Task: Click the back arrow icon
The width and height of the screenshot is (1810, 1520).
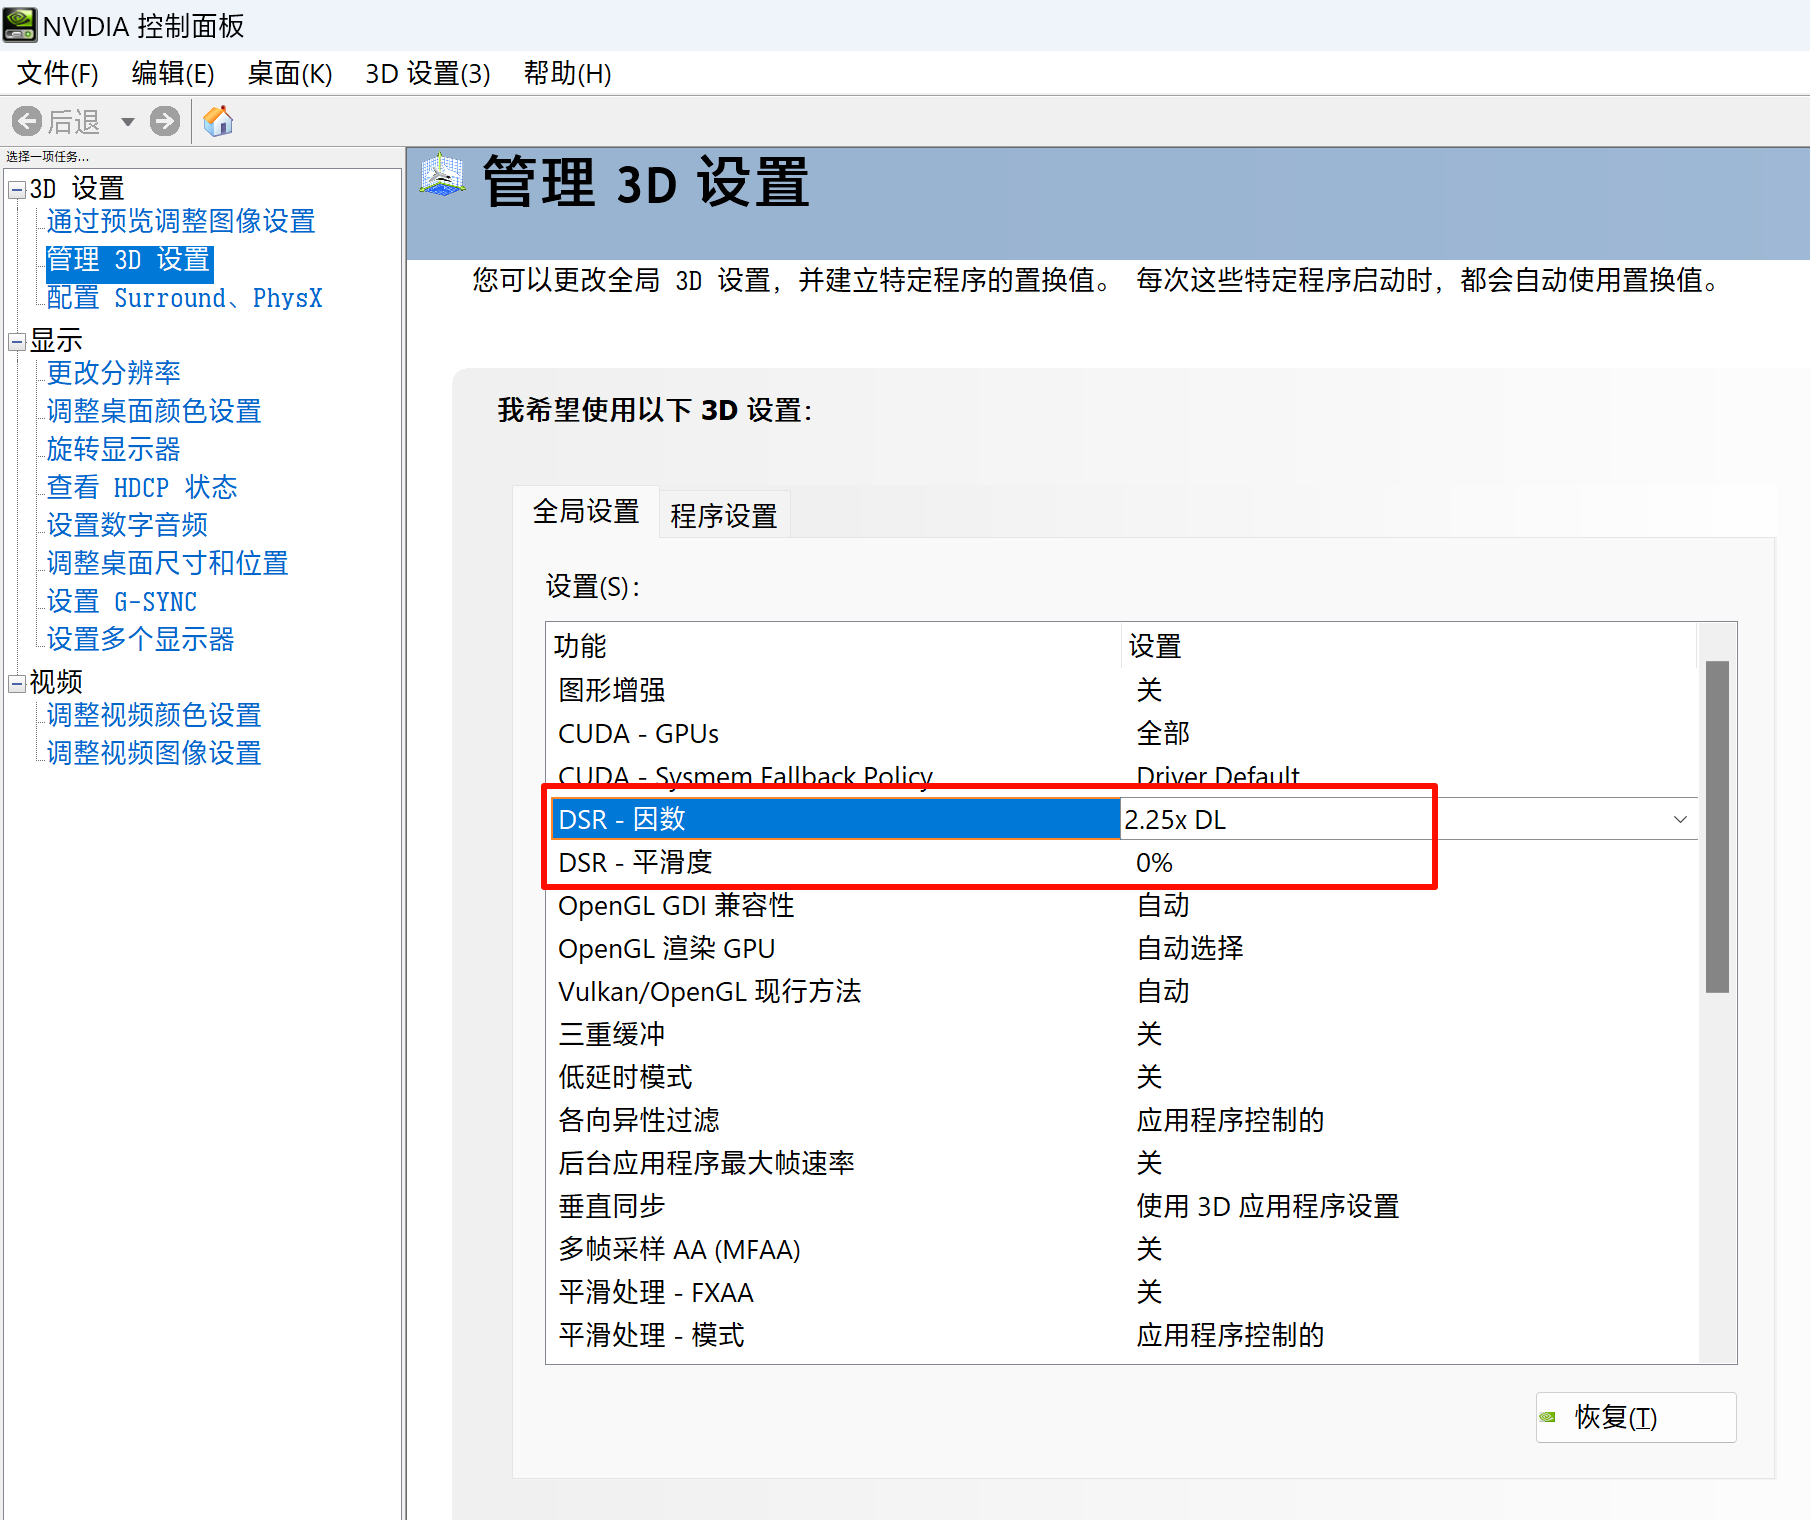Action: [x=27, y=122]
